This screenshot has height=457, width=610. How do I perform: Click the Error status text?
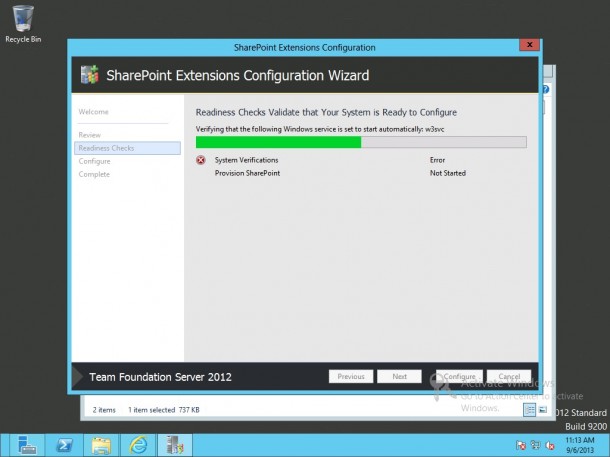pyautogui.click(x=437, y=160)
